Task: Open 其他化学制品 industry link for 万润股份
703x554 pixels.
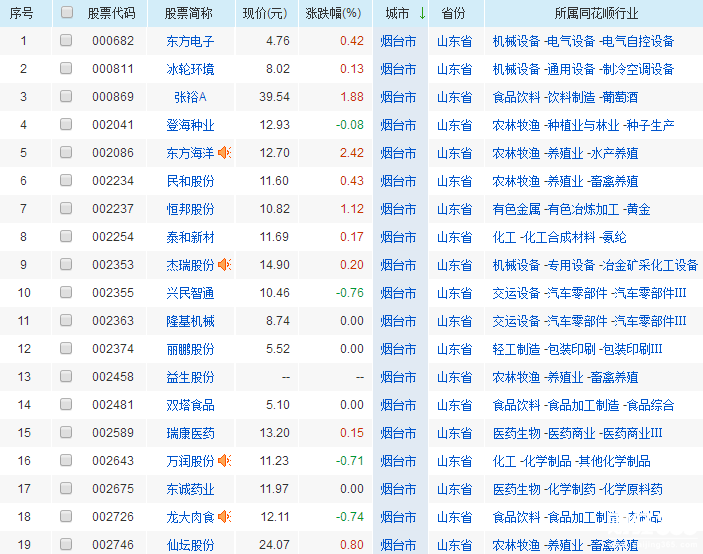Action: point(614,461)
